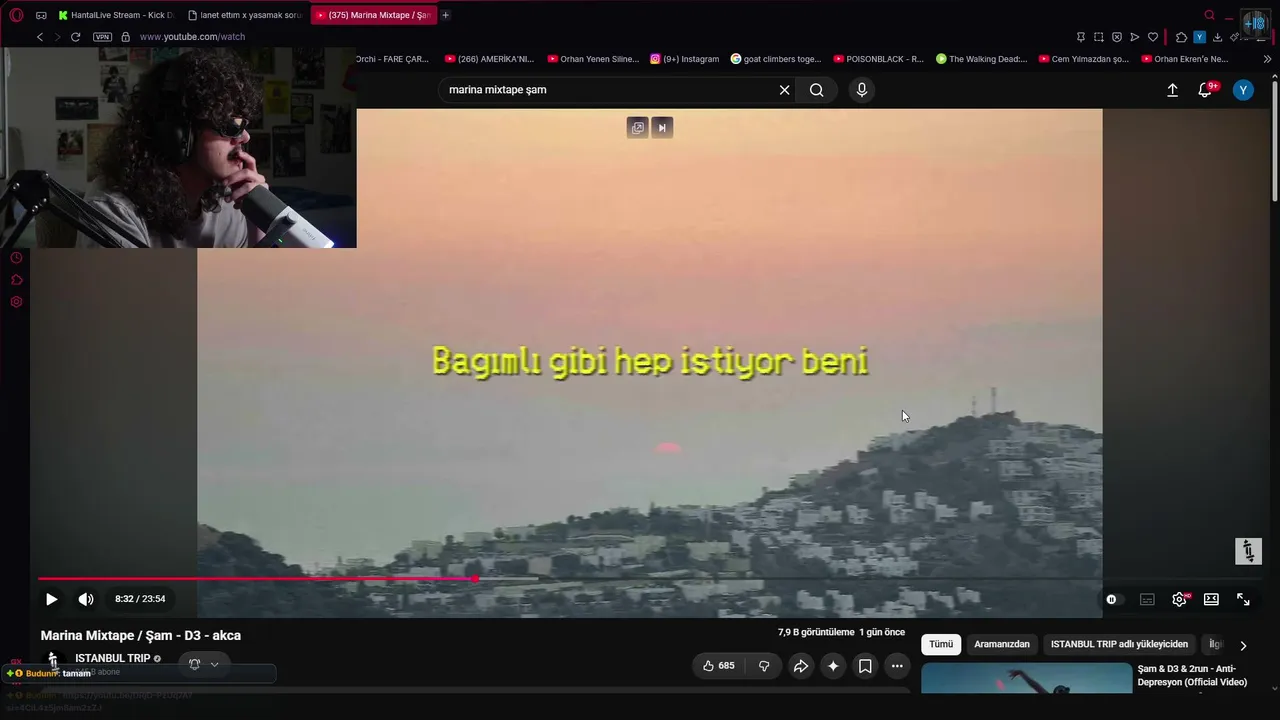Open YouTube account avatar menu

(x=1243, y=90)
